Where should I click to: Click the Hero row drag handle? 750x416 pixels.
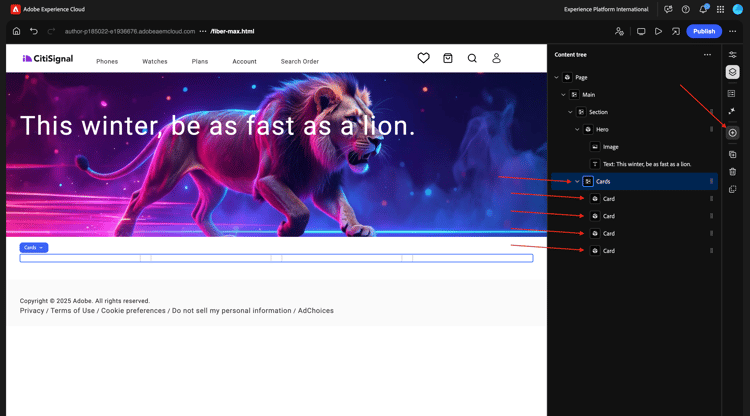pos(711,129)
